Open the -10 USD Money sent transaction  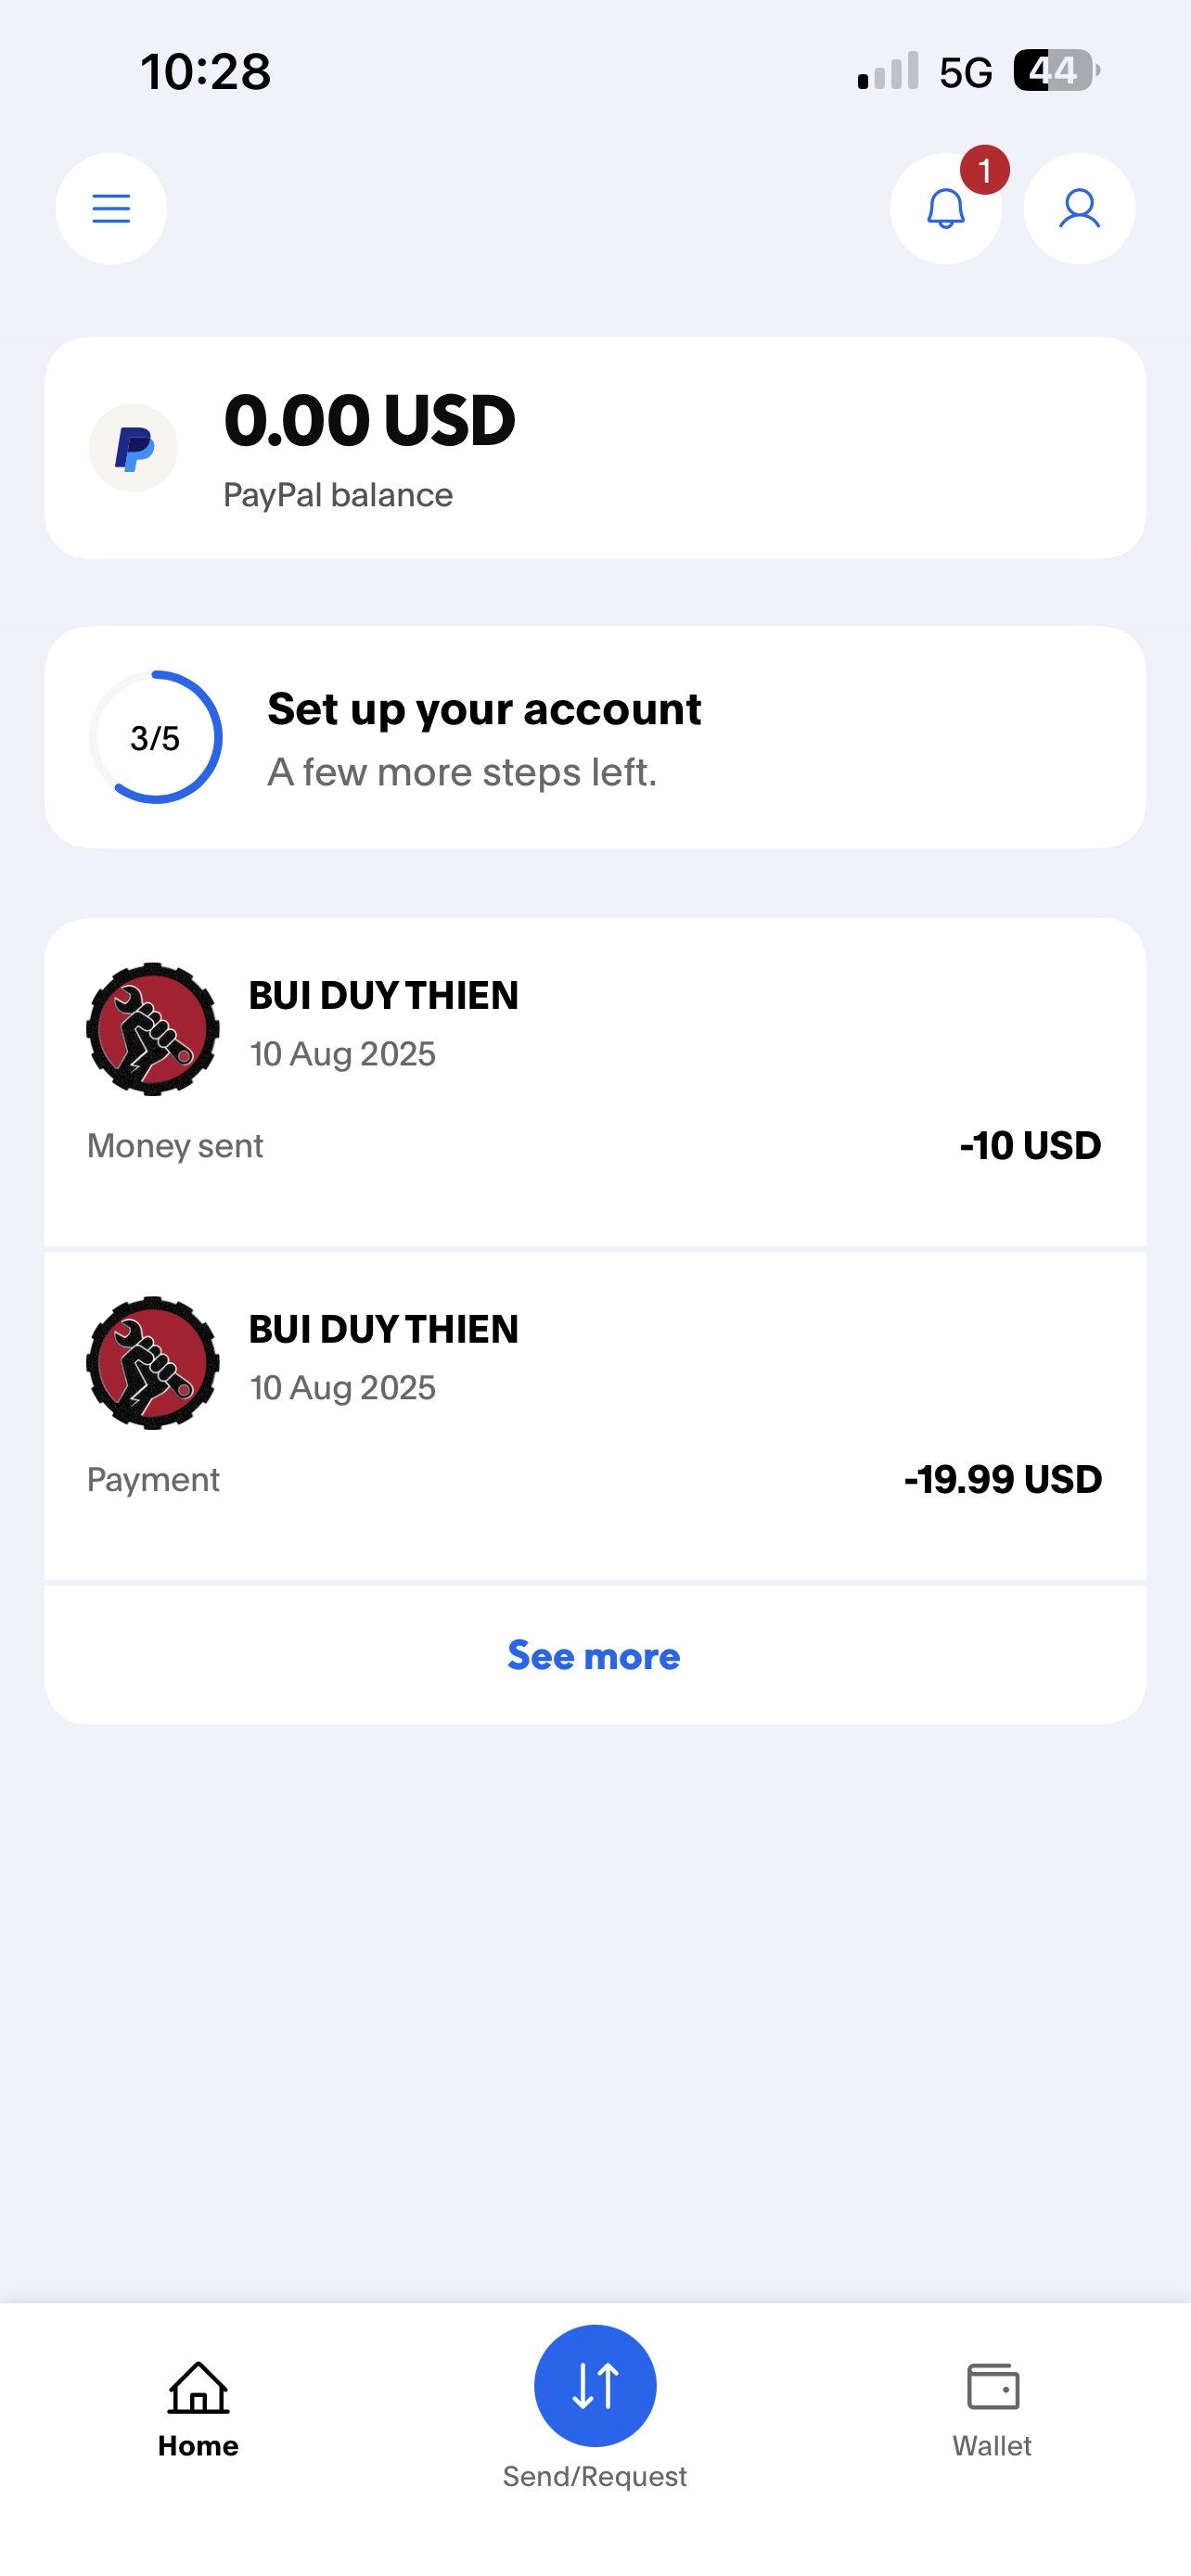(x=595, y=1083)
